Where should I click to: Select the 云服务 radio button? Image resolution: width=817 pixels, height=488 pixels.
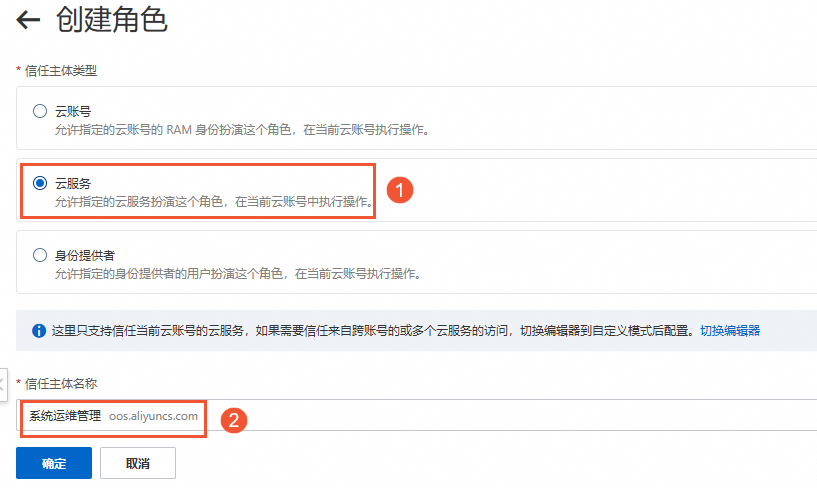pos(40,183)
